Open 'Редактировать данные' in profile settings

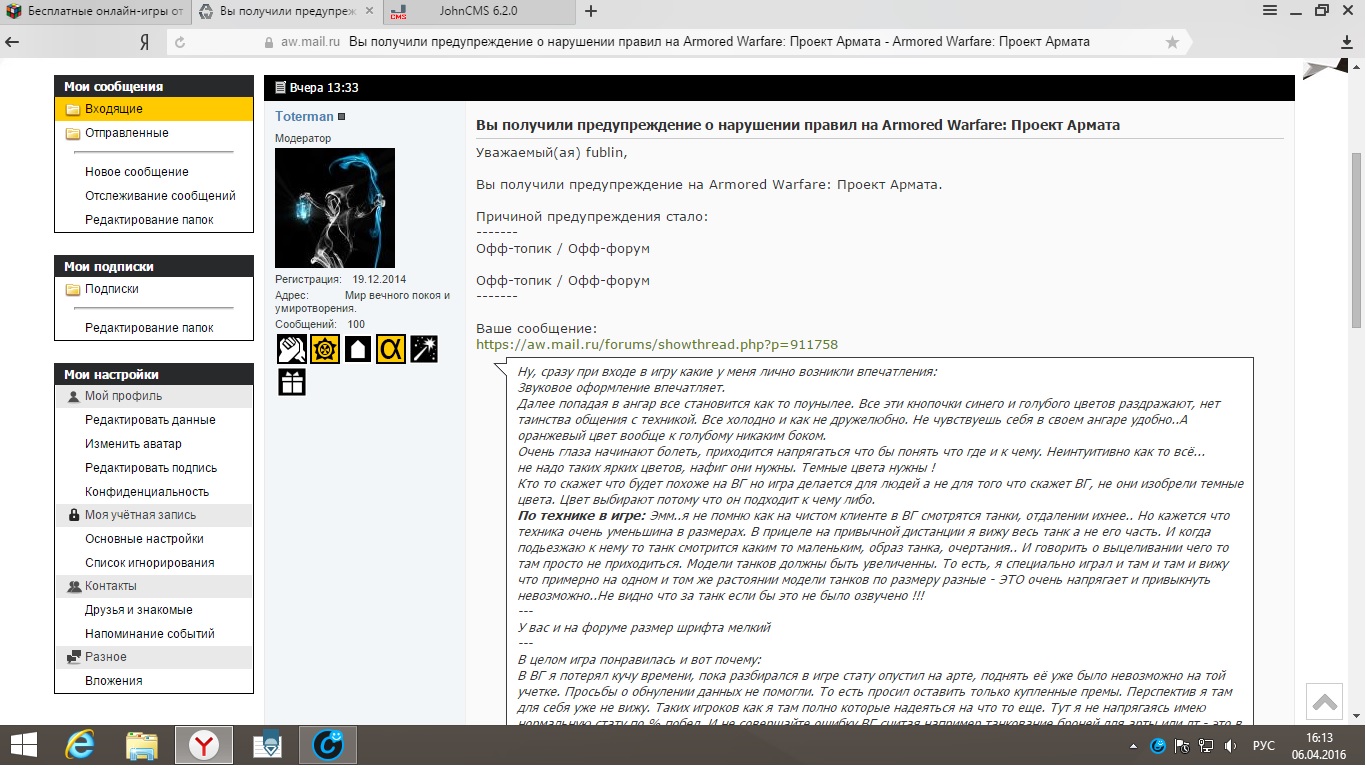(150, 420)
